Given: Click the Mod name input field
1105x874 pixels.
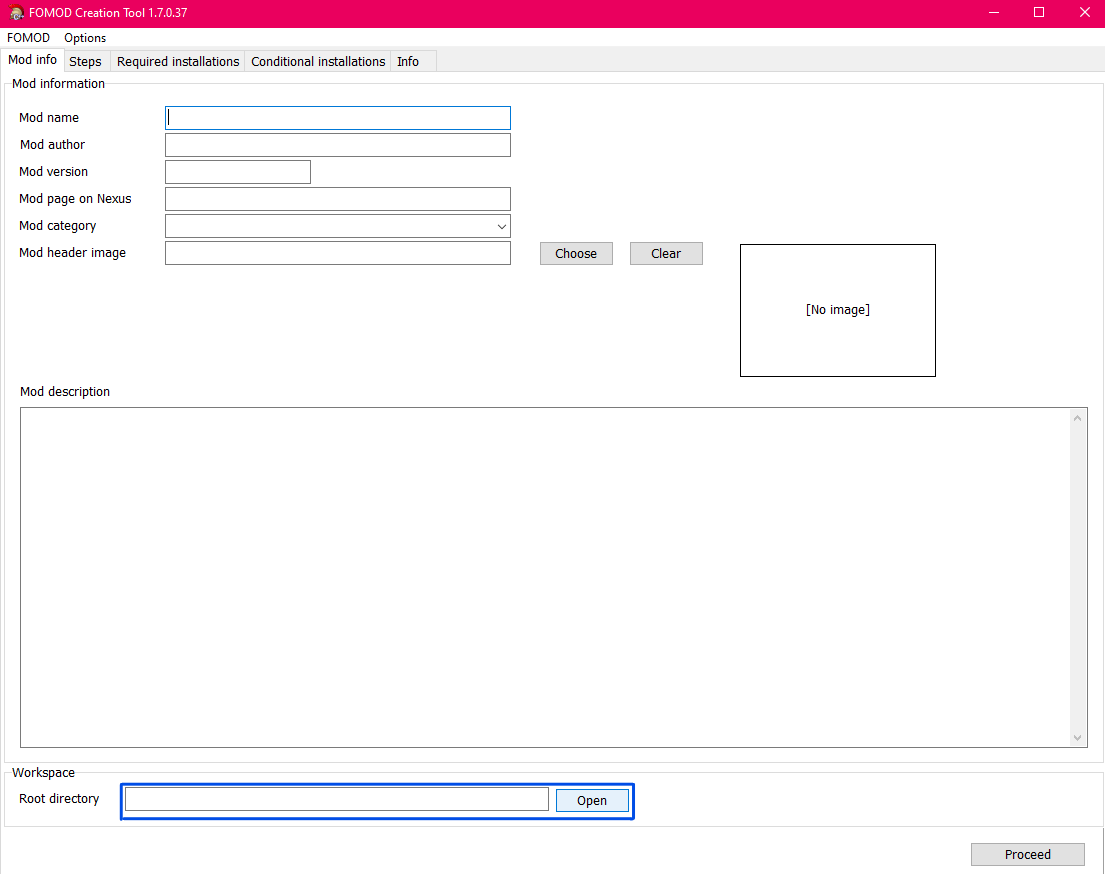Looking at the screenshot, I should point(338,118).
